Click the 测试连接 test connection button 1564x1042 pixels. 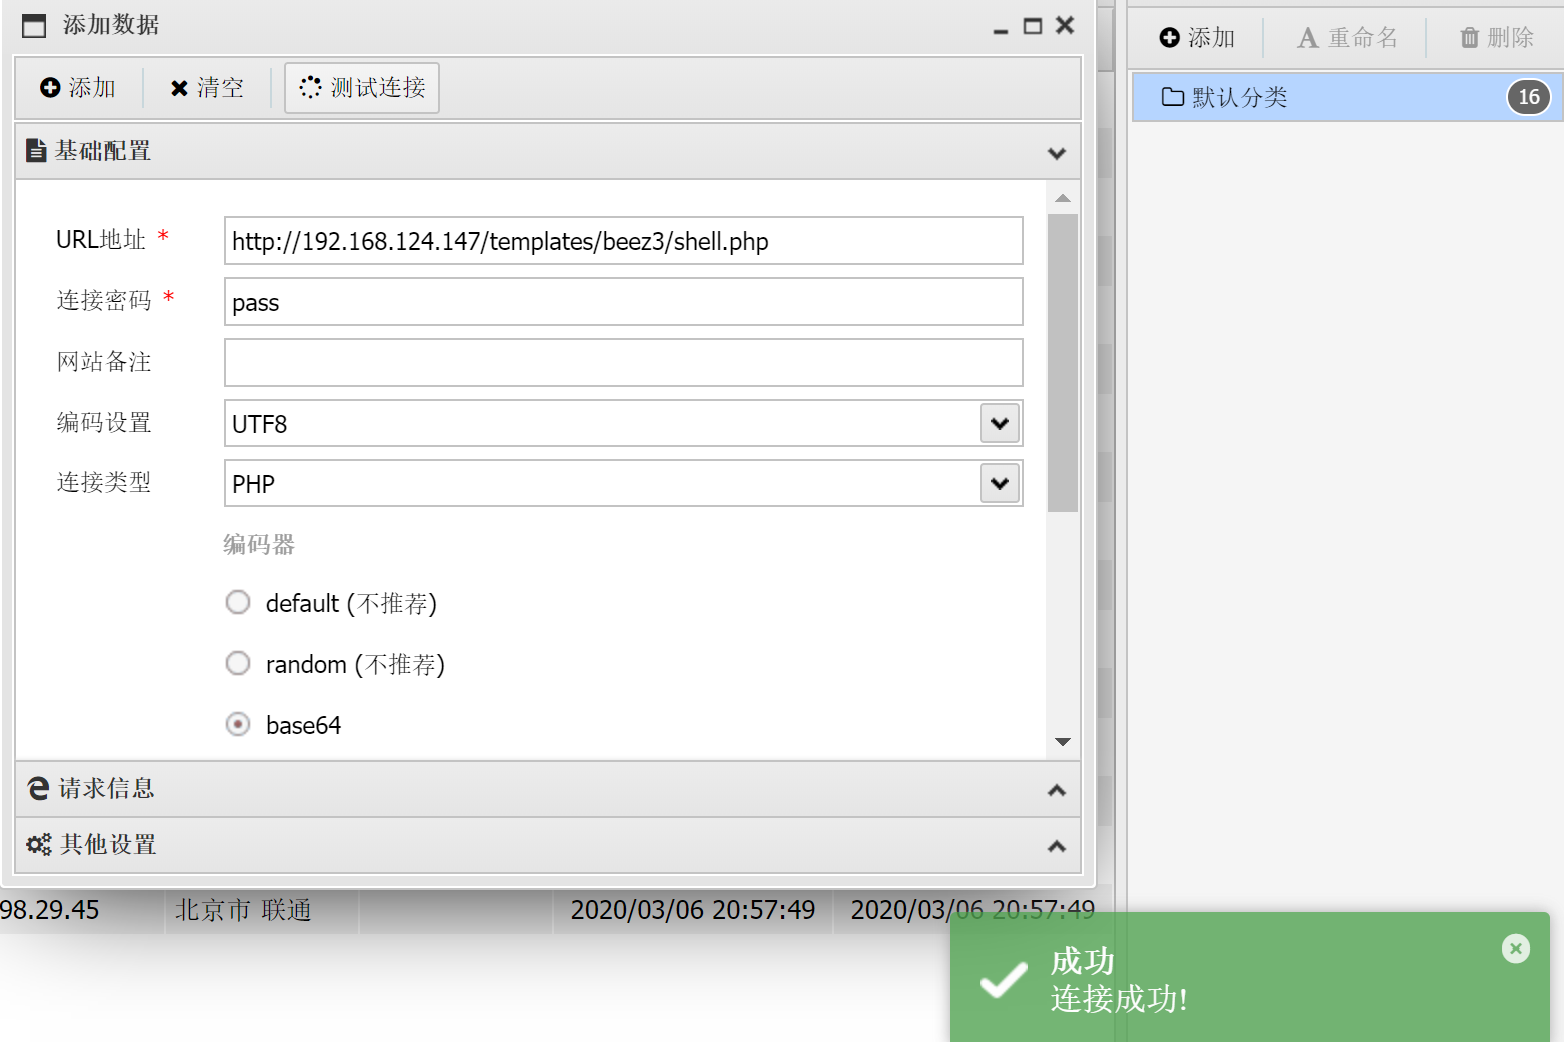pos(362,88)
